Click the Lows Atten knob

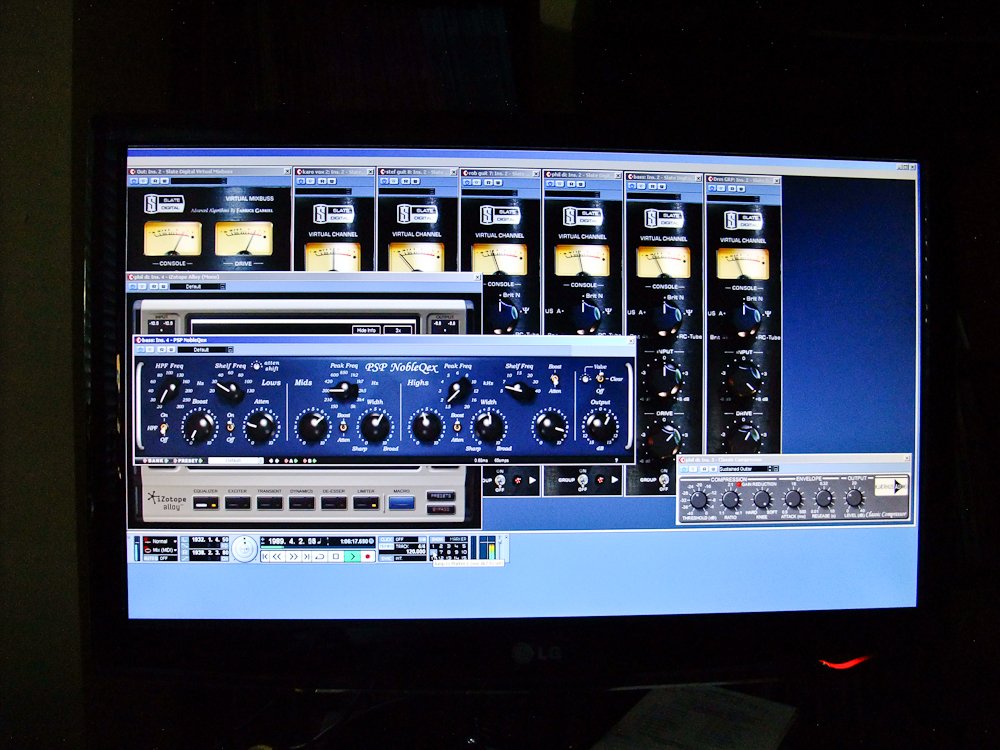(x=261, y=427)
